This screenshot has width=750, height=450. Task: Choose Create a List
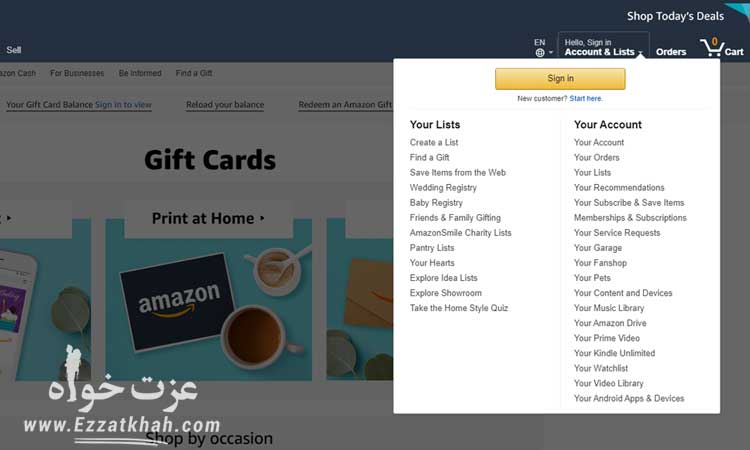click(434, 143)
